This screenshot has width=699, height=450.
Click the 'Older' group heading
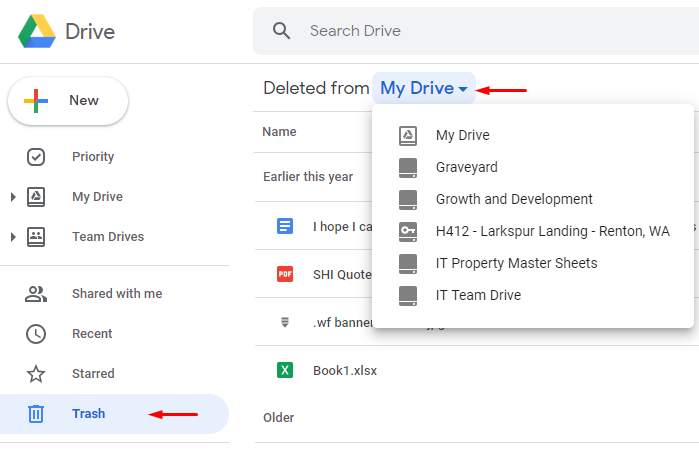point(279,417)
